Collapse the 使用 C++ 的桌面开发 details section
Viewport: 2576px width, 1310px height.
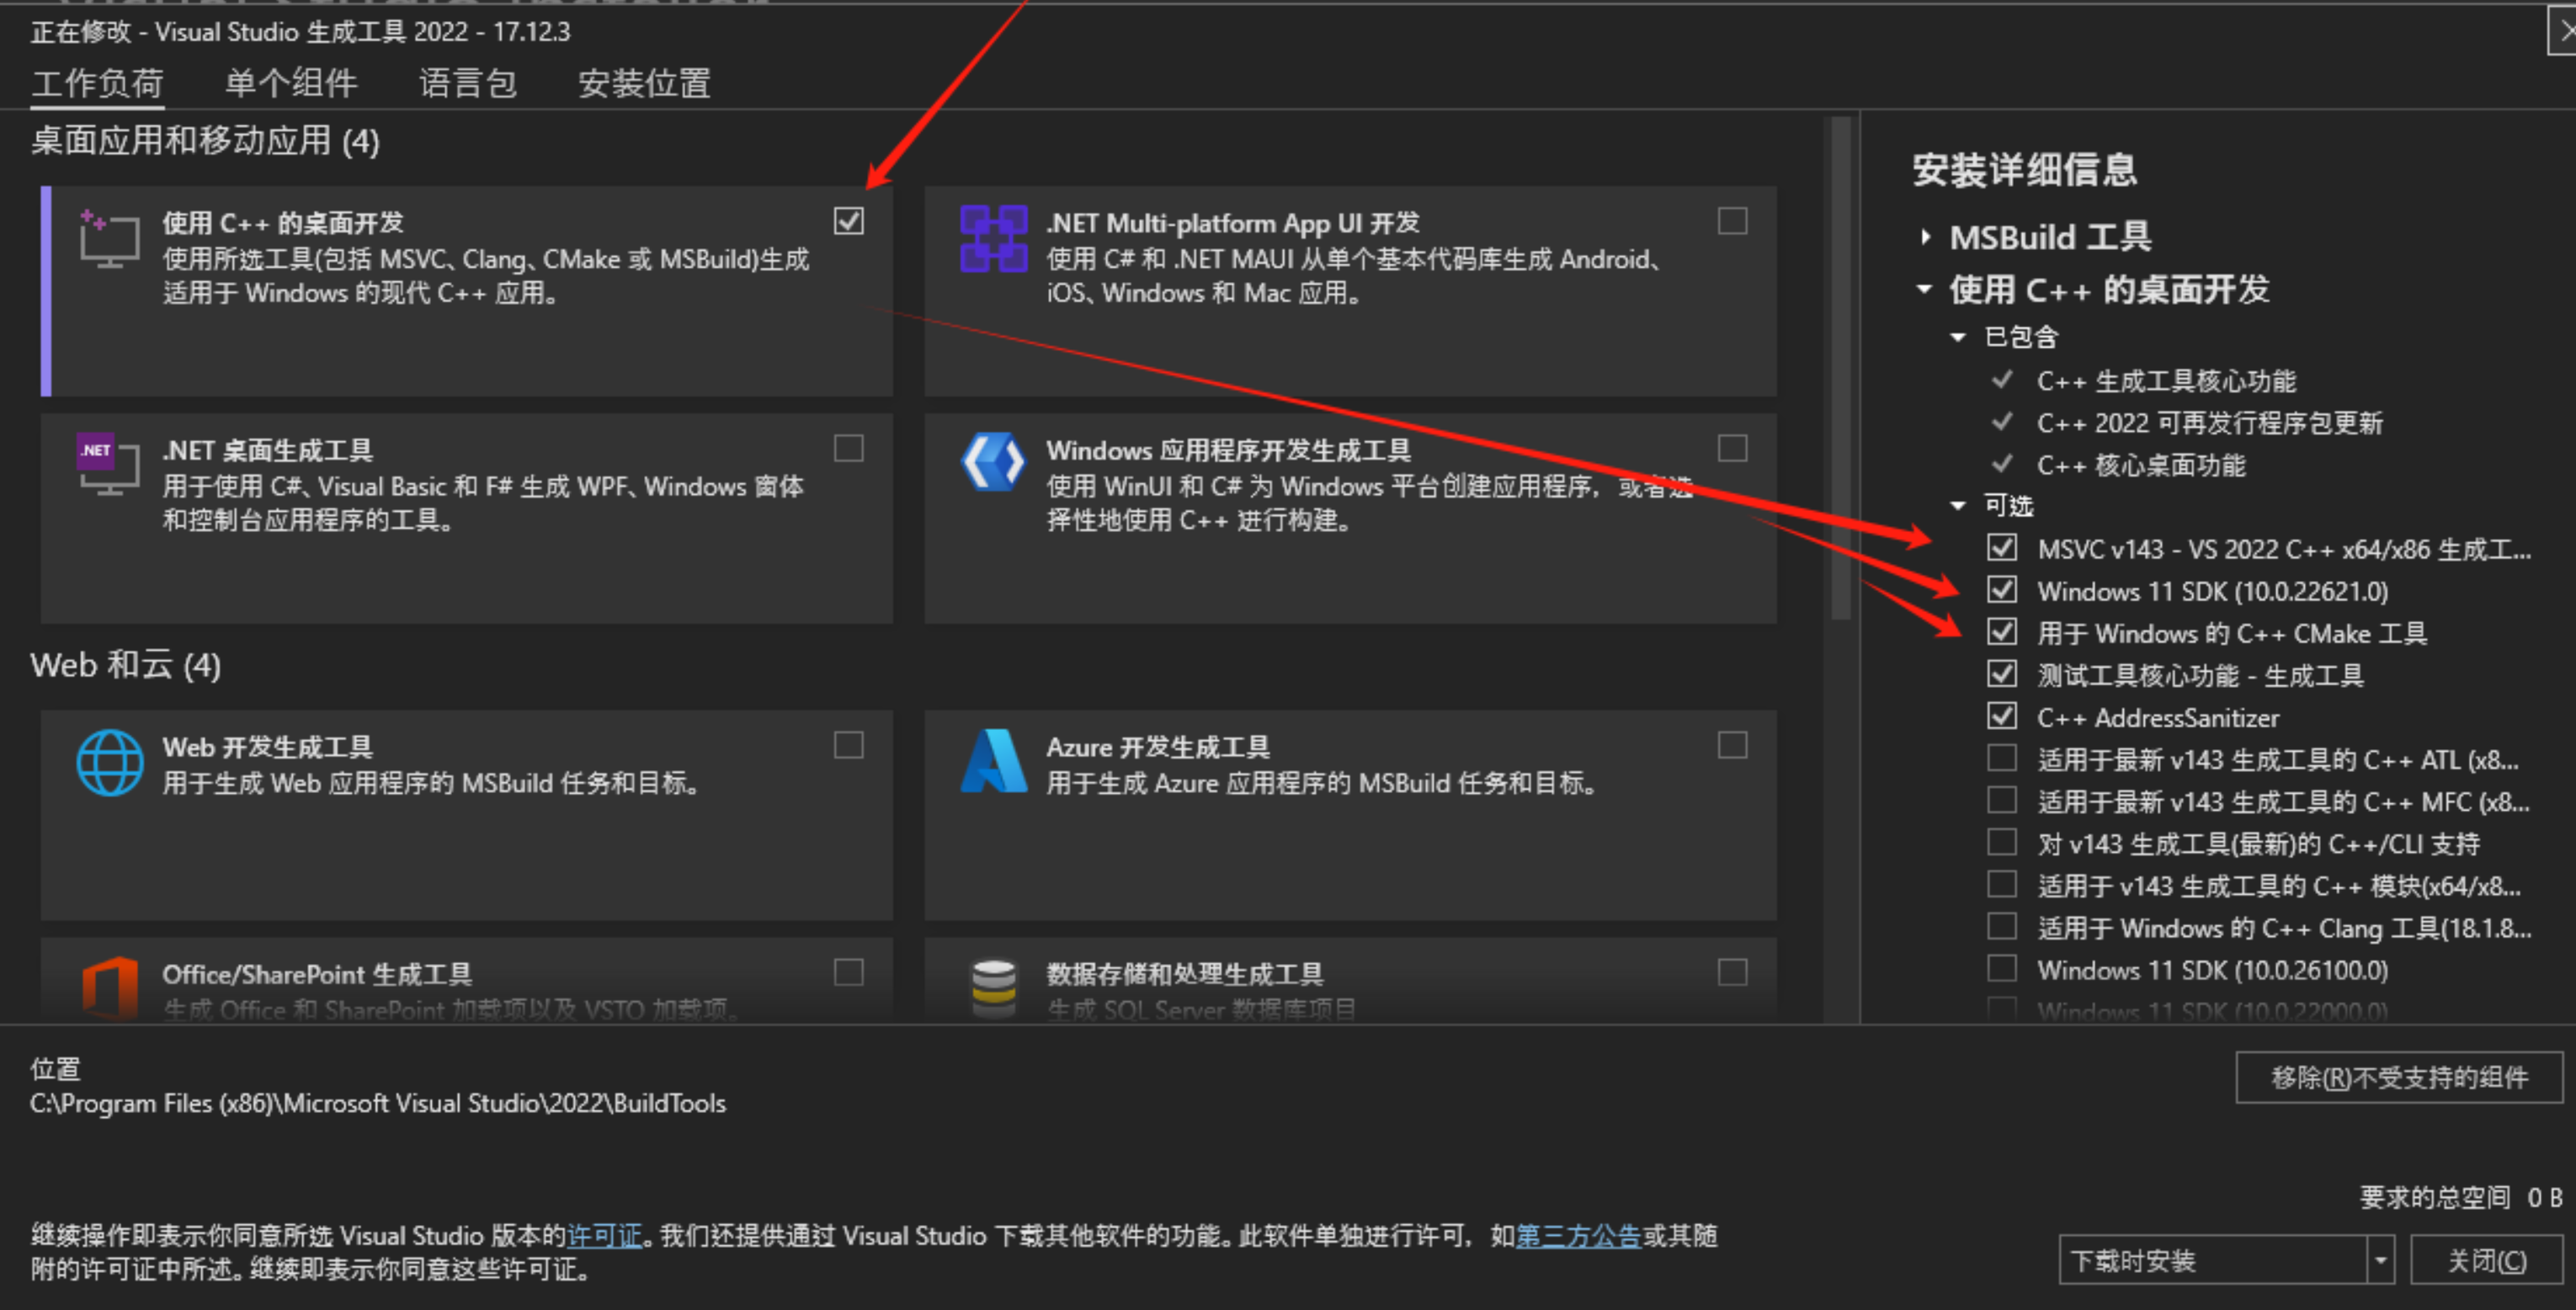[x=1924, y=289]
